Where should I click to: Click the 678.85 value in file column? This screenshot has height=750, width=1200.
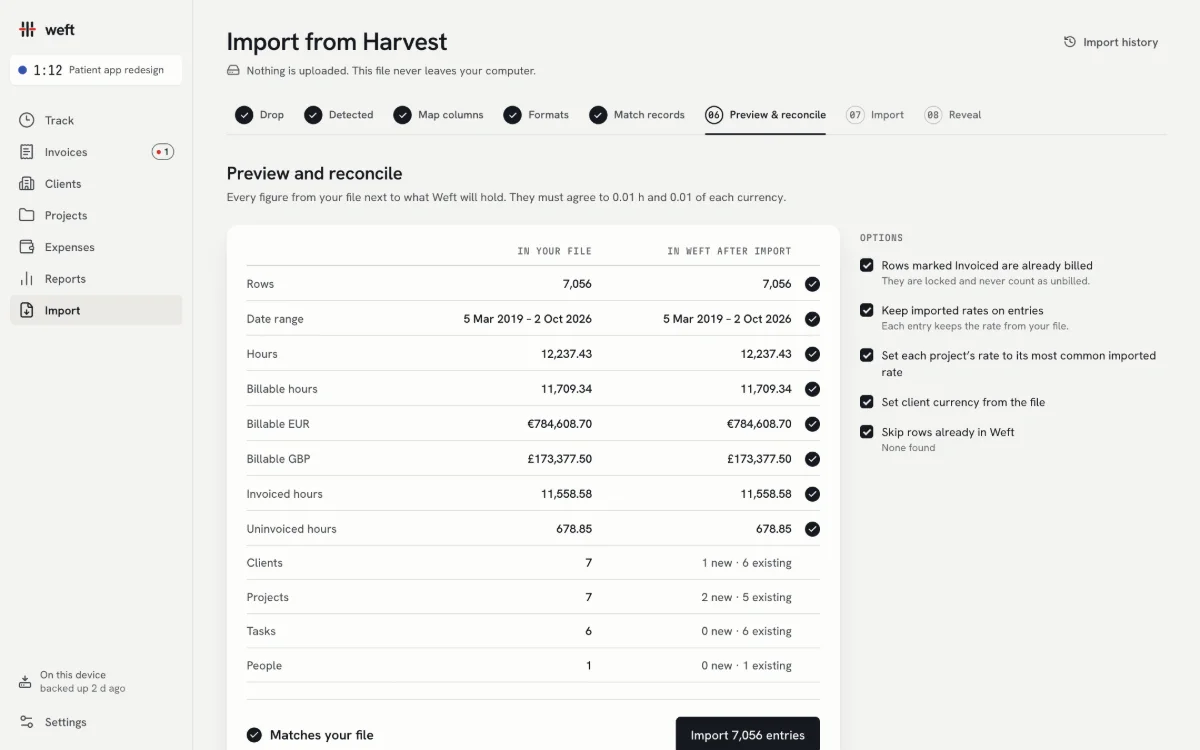574,529
